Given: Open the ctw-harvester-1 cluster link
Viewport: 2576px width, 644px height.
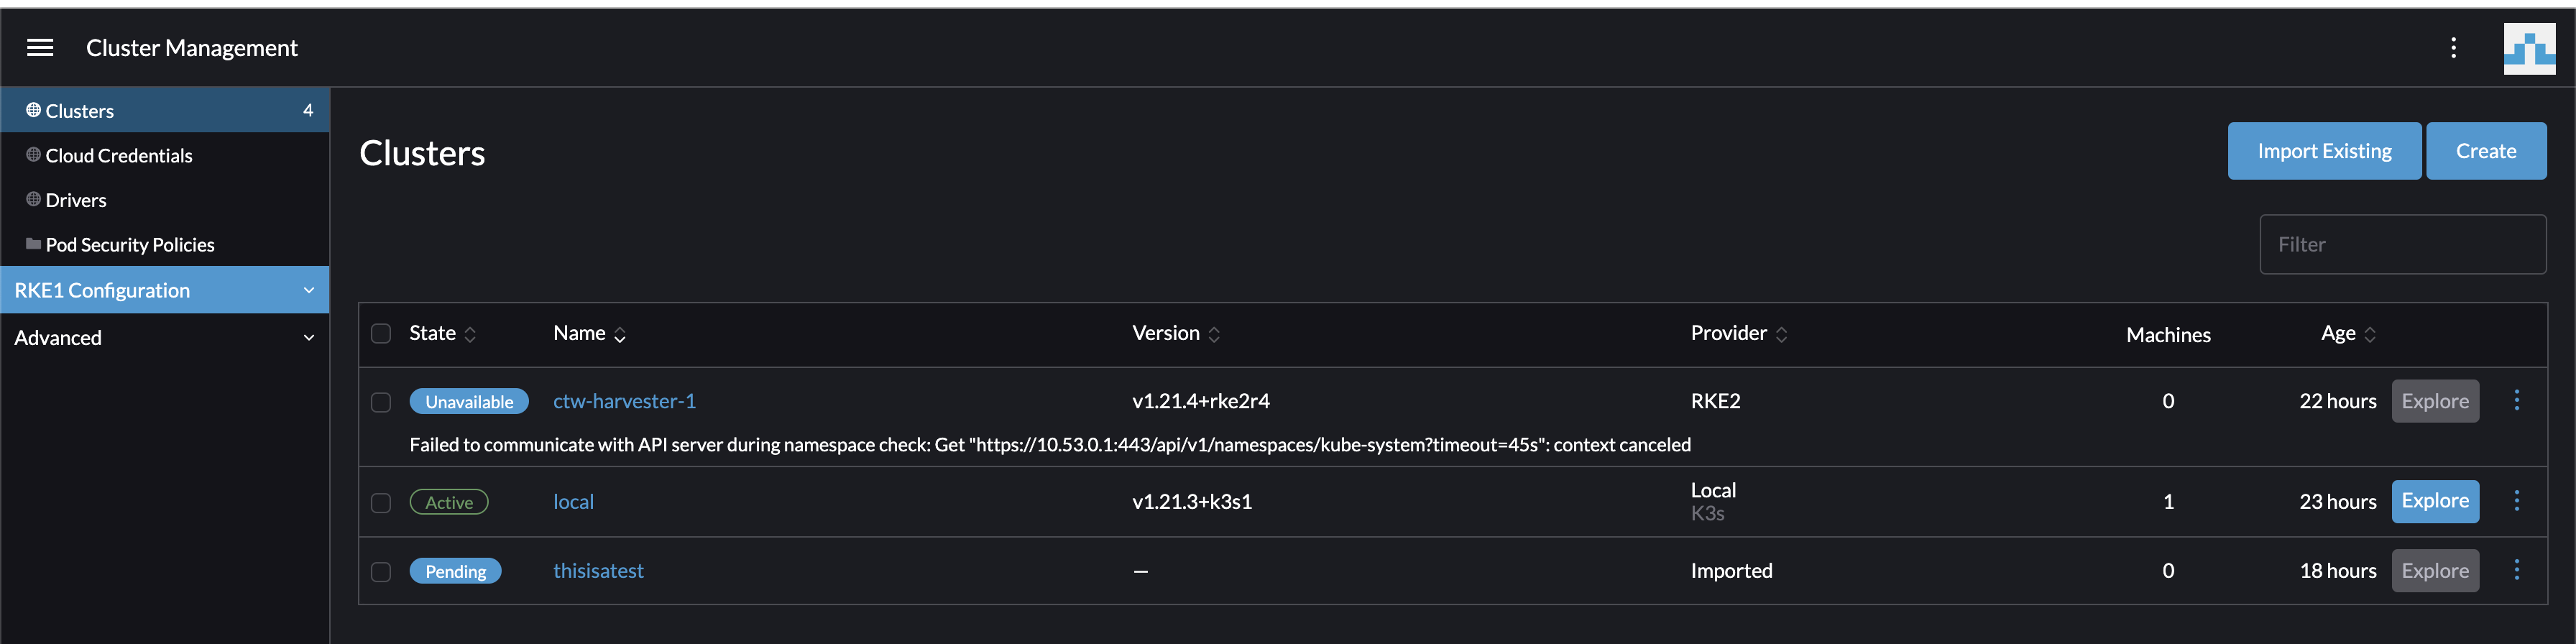Looking at the screenshot, I should tap(623, 401).
